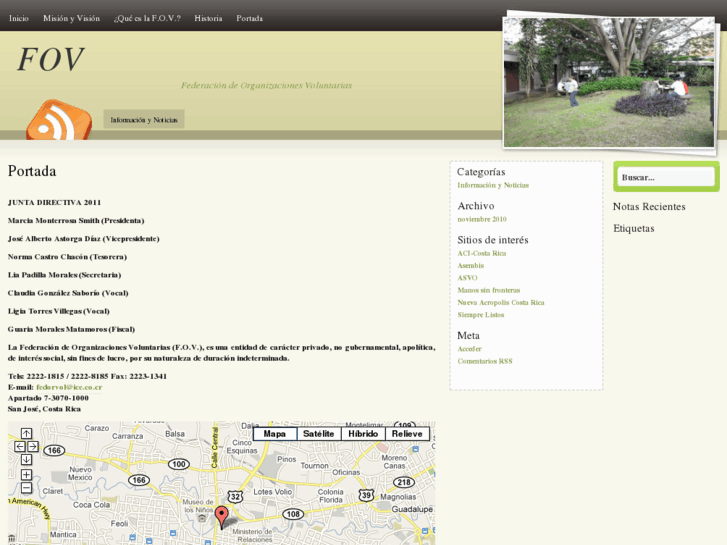Screen dimensions: 727x545
Task: Pan map up with arrow control
Action: click(x=26, y=433)
